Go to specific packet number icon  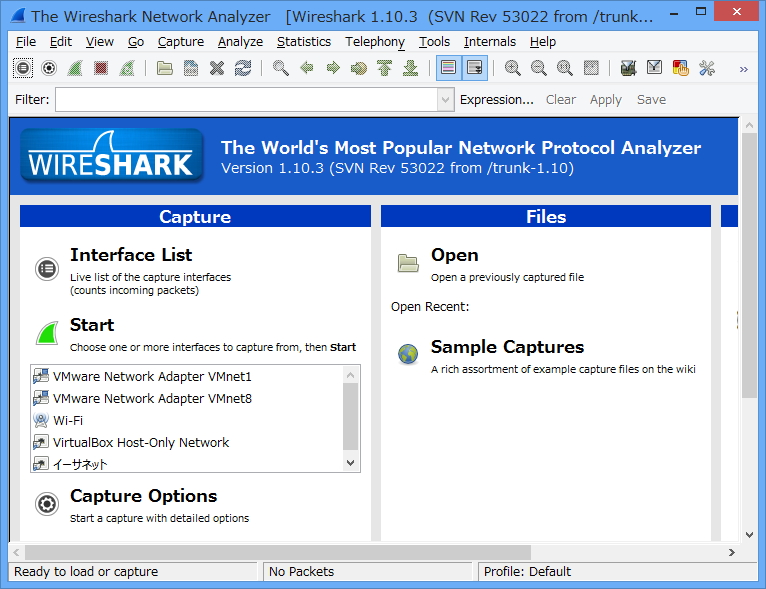359,68
